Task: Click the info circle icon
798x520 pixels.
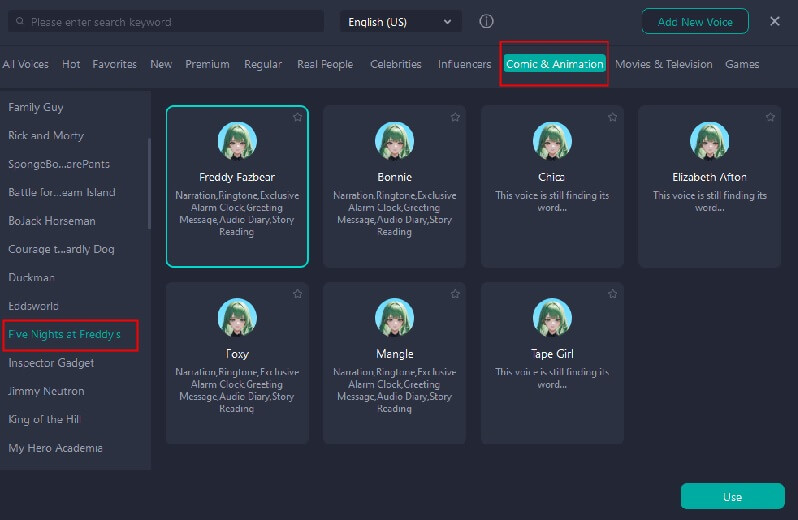Action: 486,21
